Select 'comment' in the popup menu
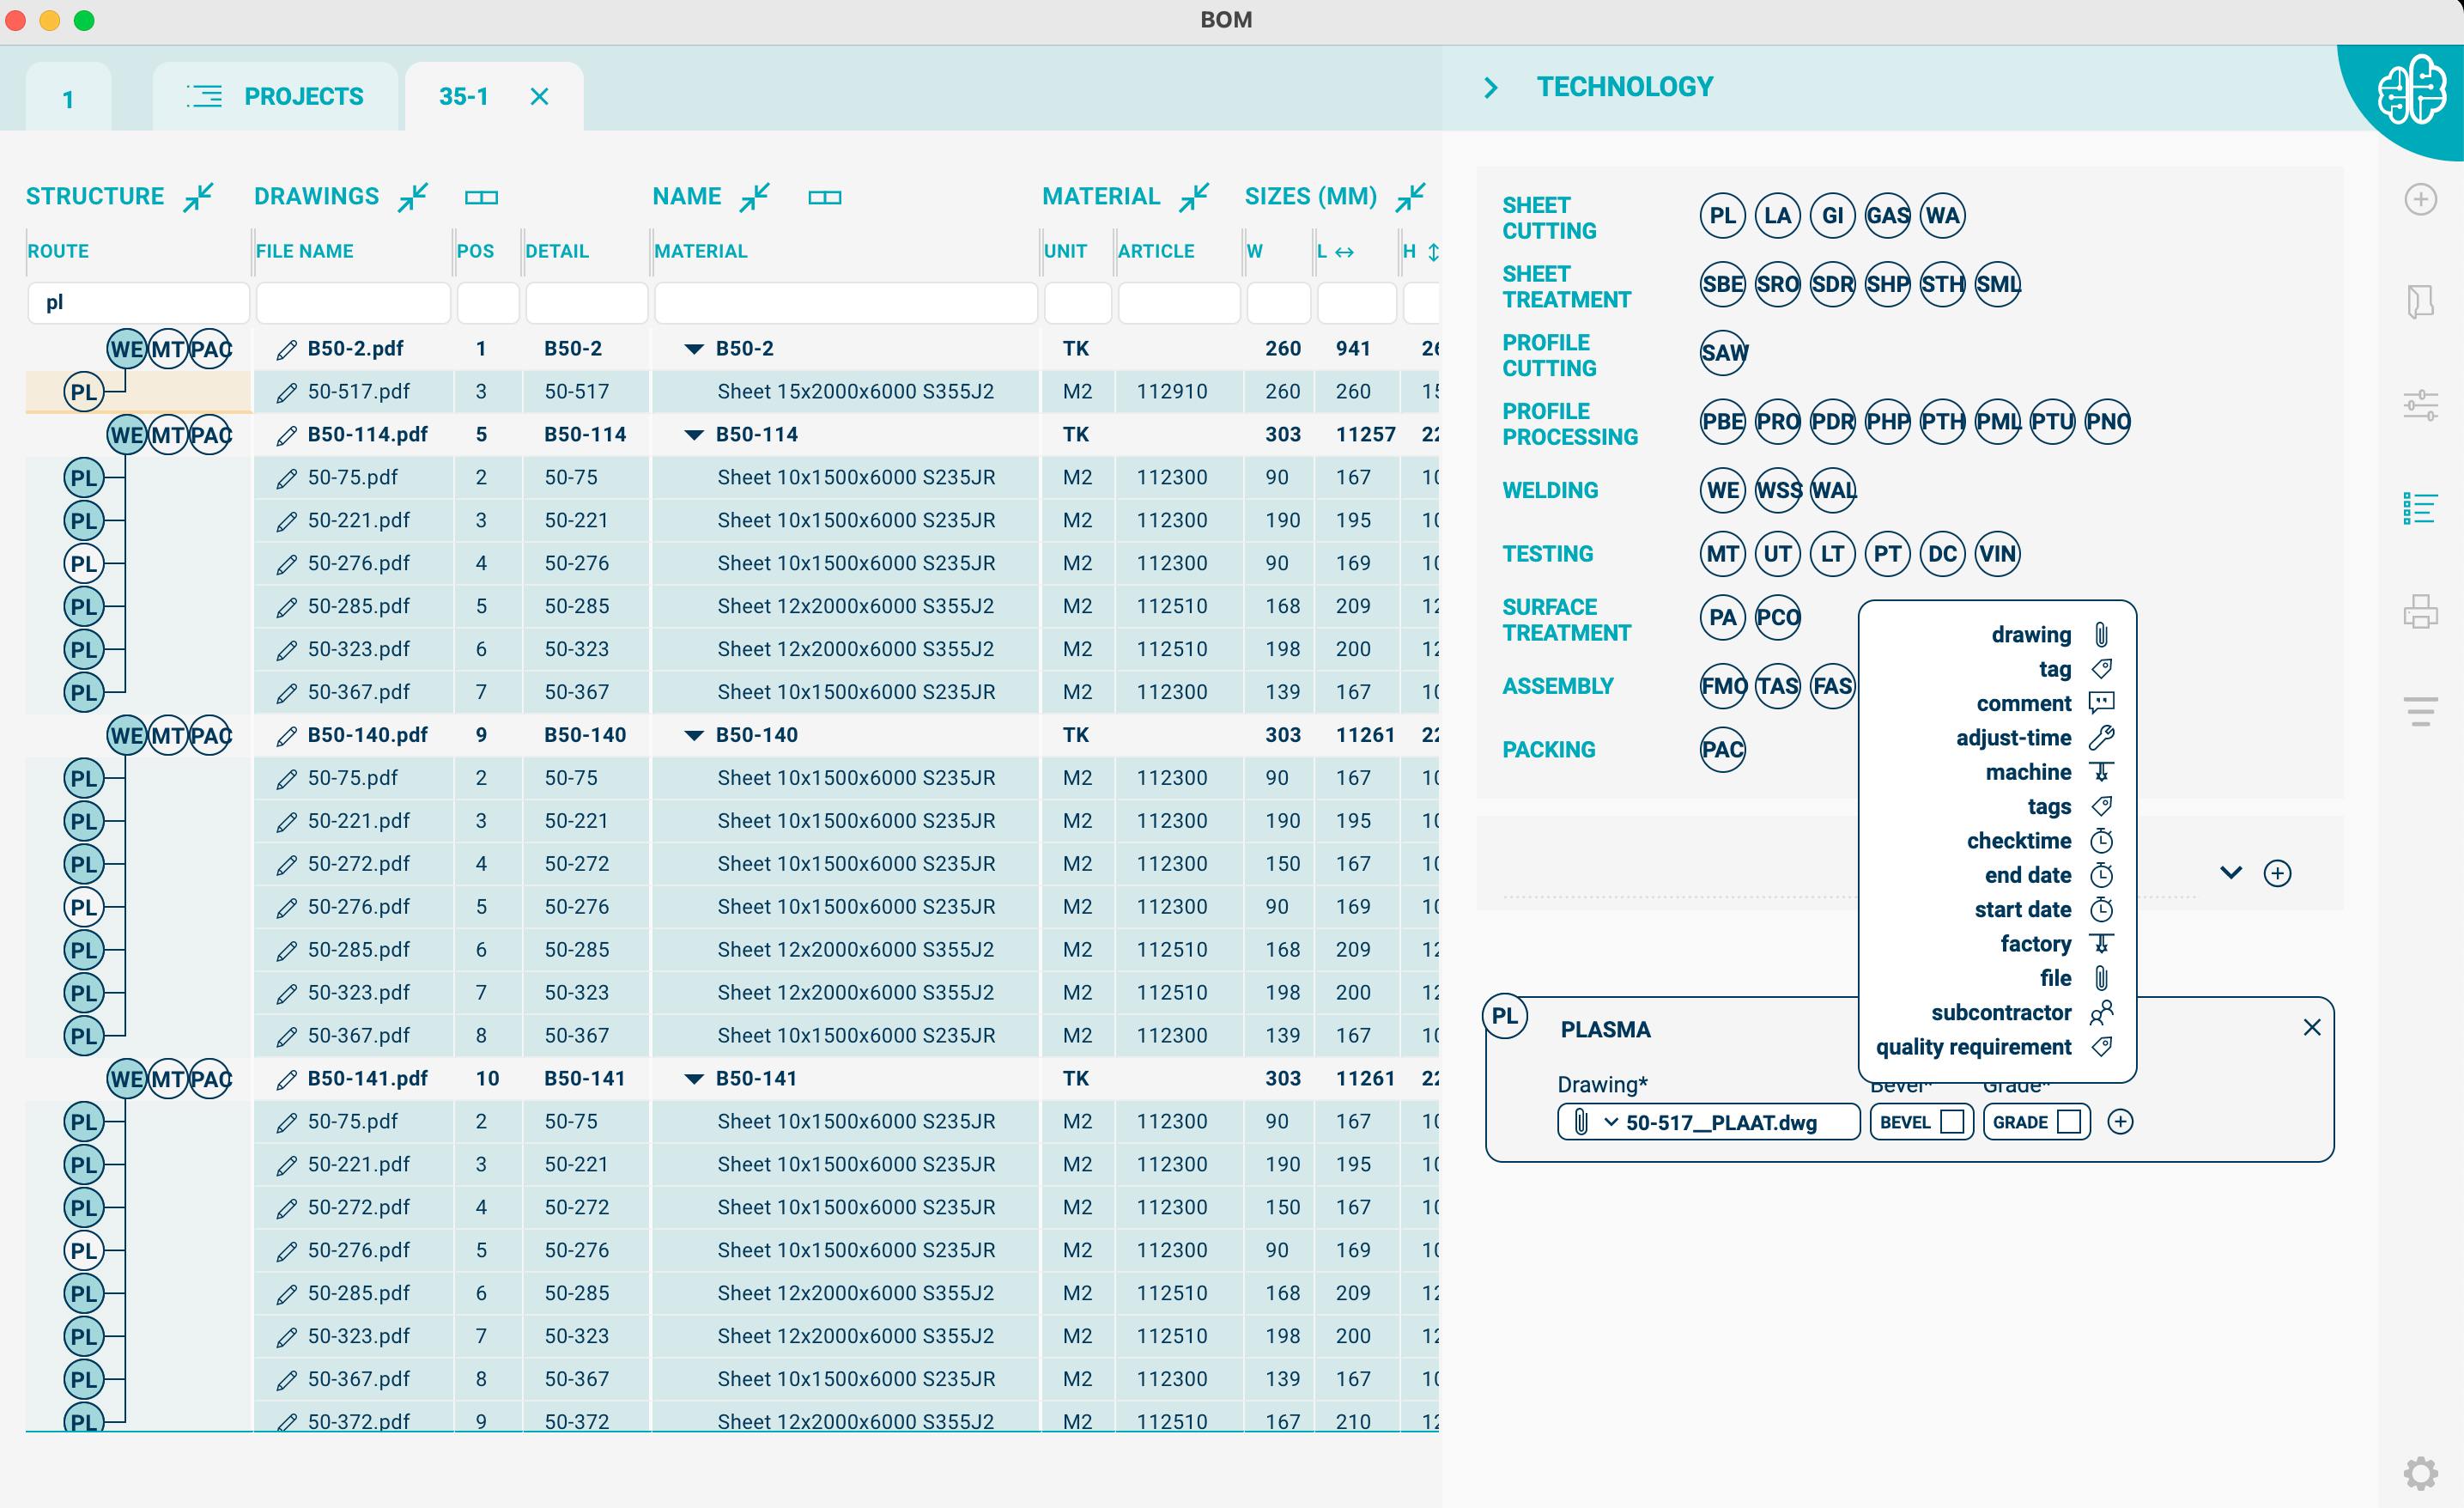 pyautogui.click(x=2044, y=703)
